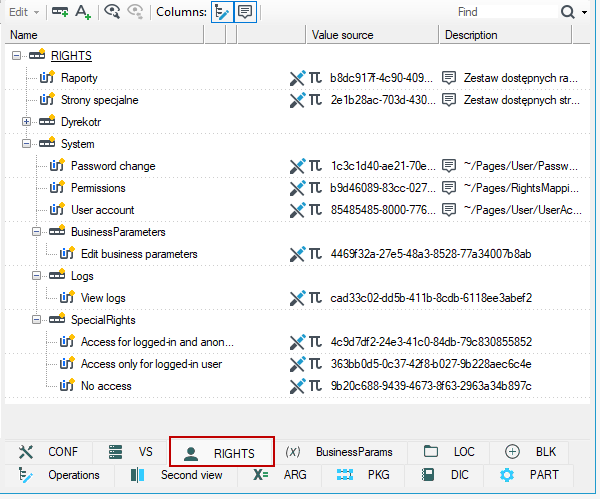Image resolution: width=600 pixels, height=499 pixels.
Task: Click the System group icon
Action: pyautogui.click(x=47, y=143)
